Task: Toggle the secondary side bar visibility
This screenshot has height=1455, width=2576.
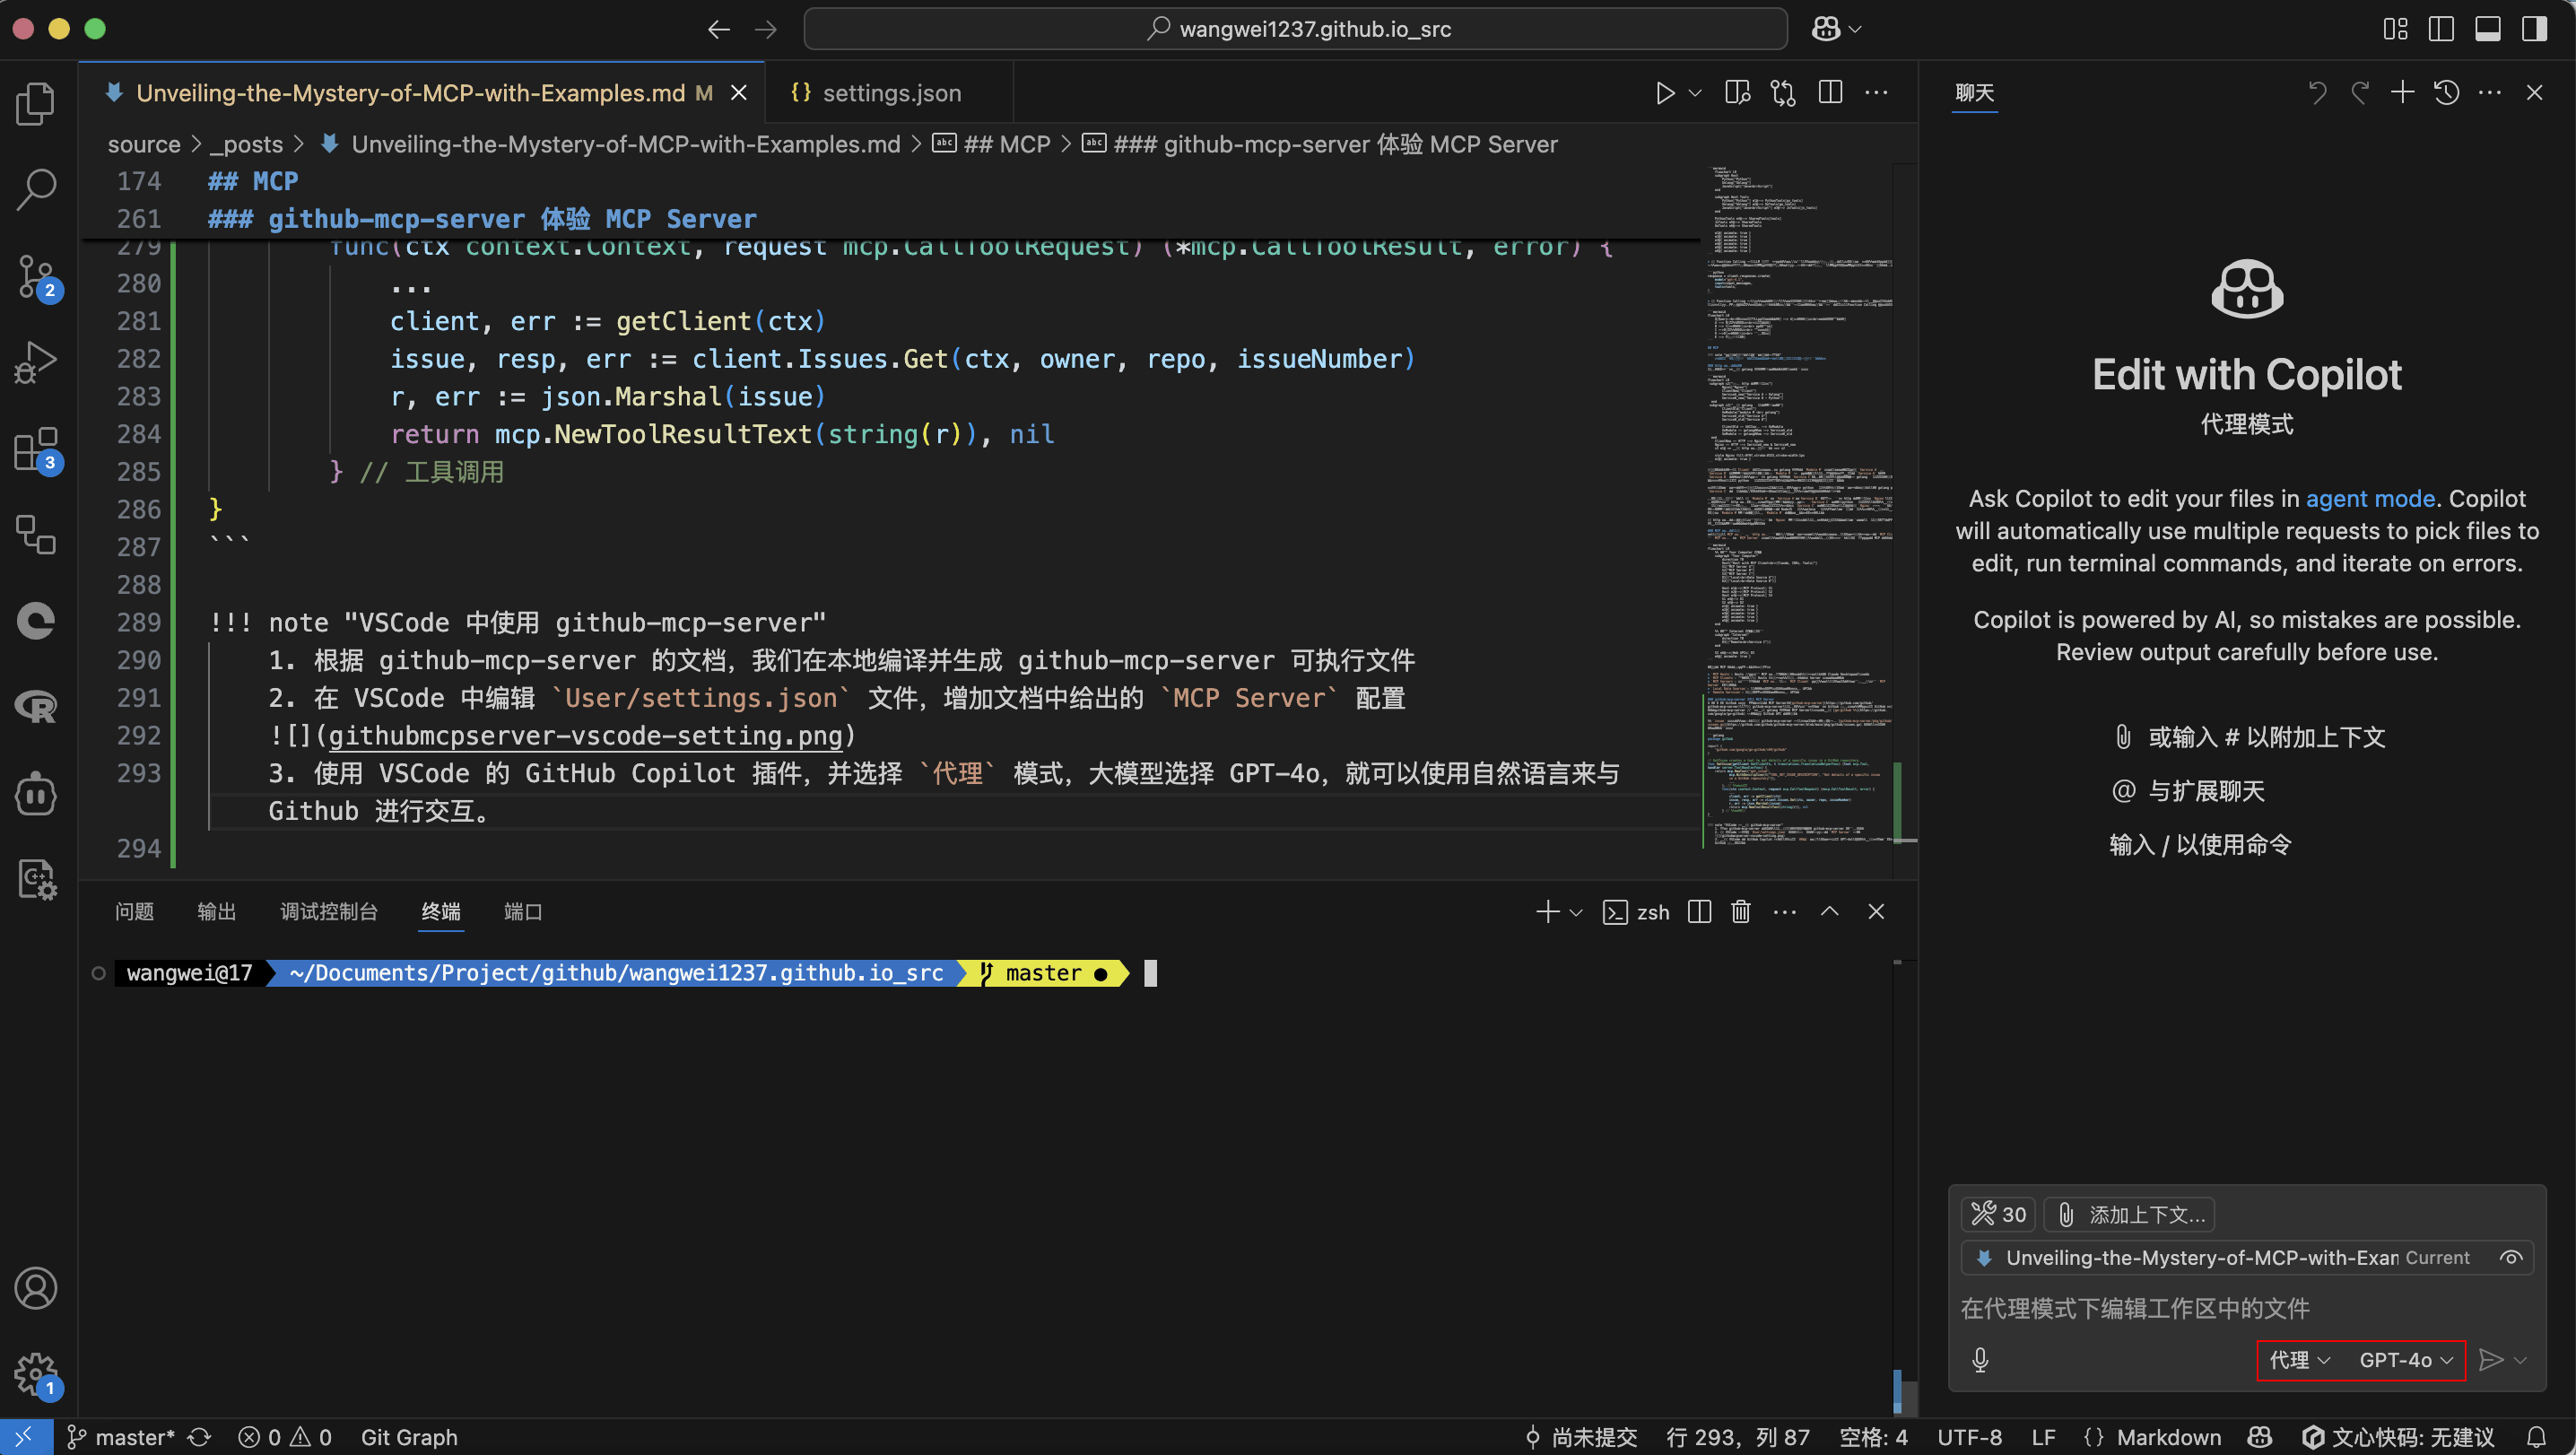Action: coord(2534,29)
